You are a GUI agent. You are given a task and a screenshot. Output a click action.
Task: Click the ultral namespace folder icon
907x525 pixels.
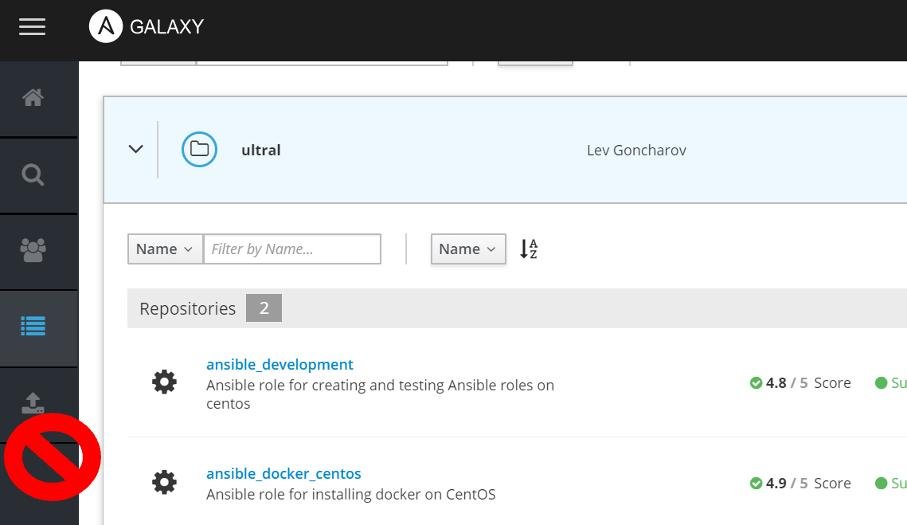coord(199,149)
